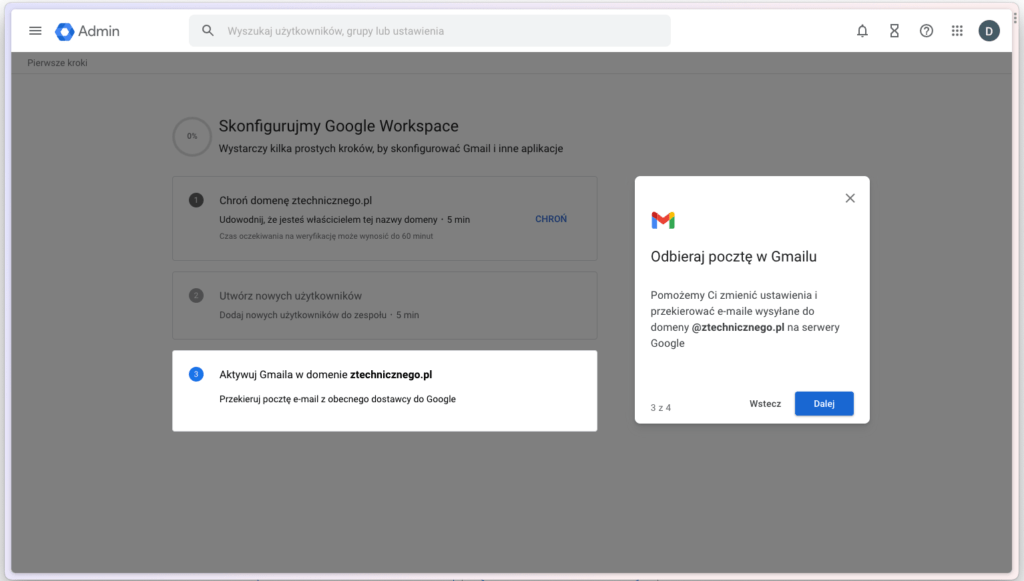Click the Wstecz button

(x=765, y=403)
